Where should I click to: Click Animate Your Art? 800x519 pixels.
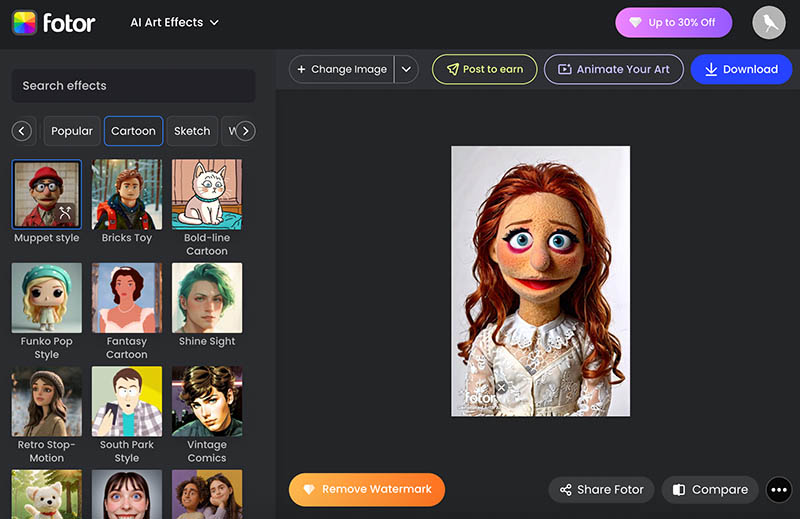614,69
